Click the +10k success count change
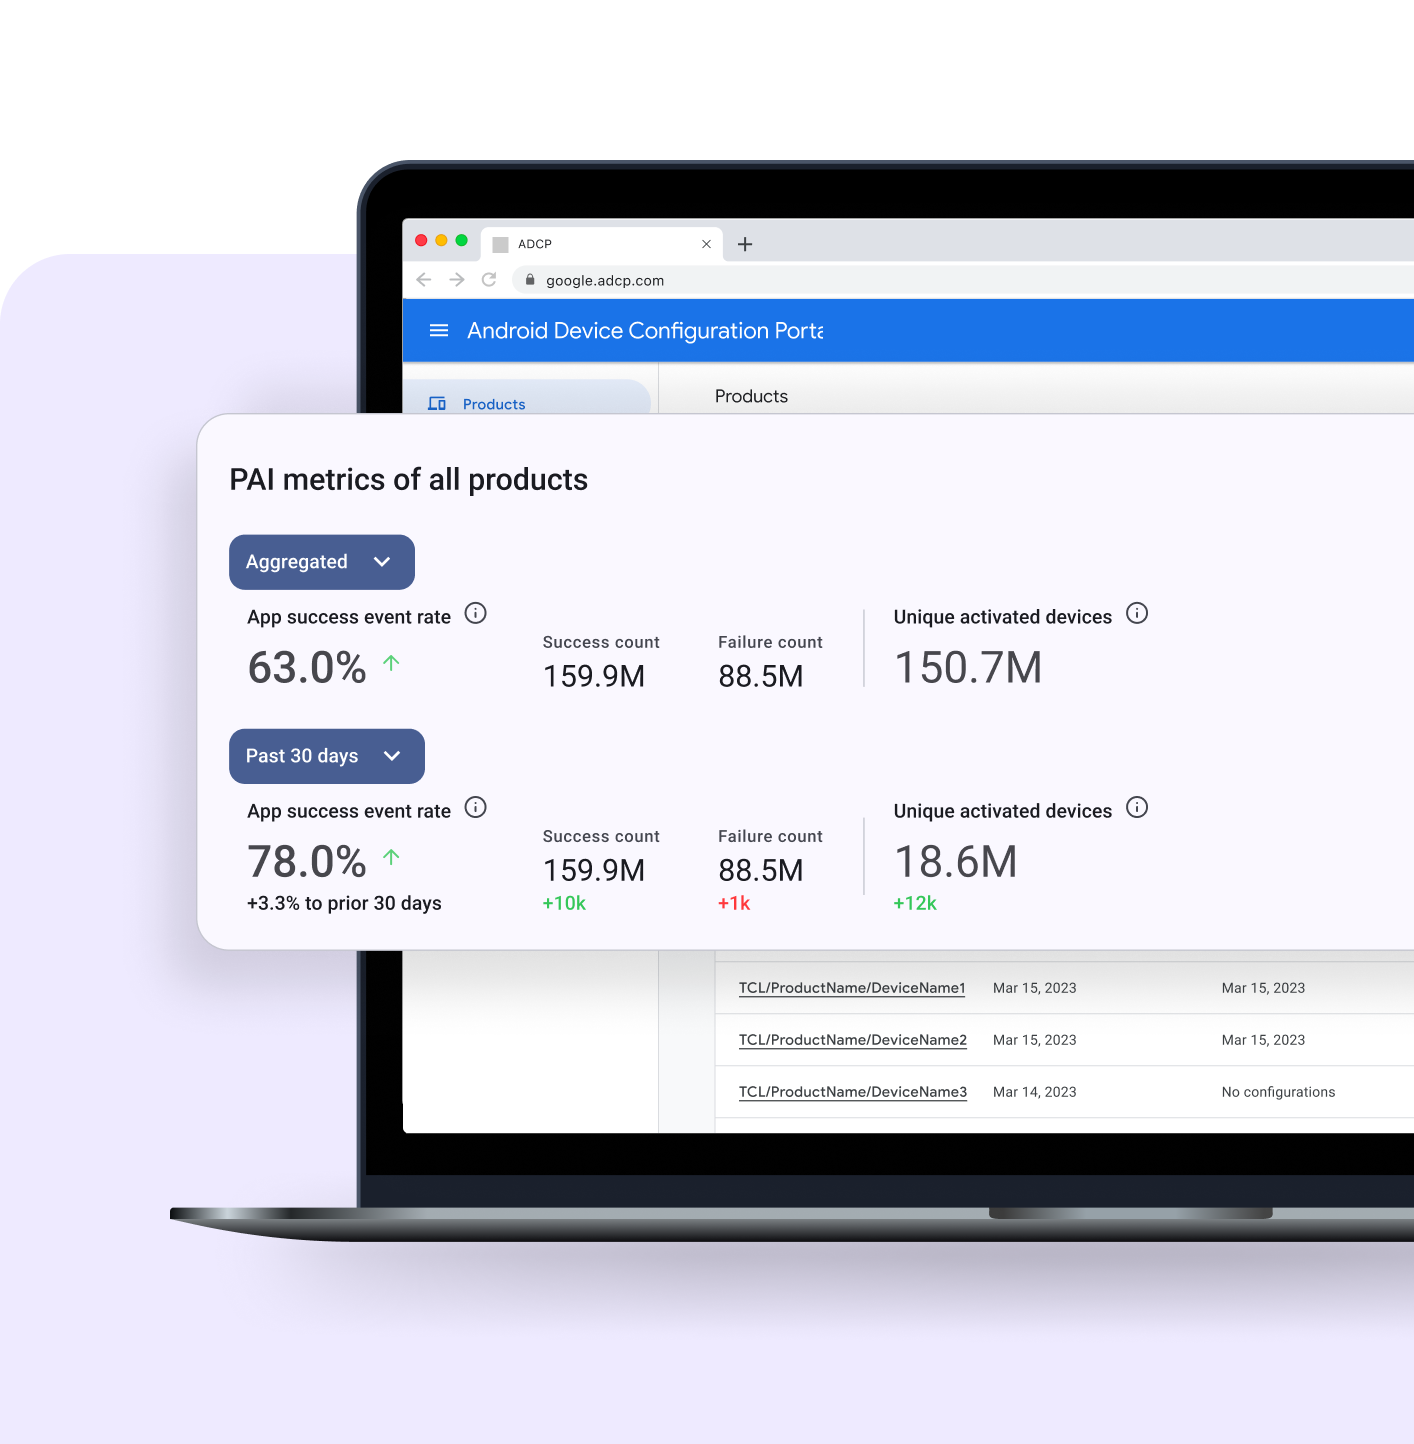Image resolution: width=1414 pixels, height=1444 pixels. [x=564, y=903]
